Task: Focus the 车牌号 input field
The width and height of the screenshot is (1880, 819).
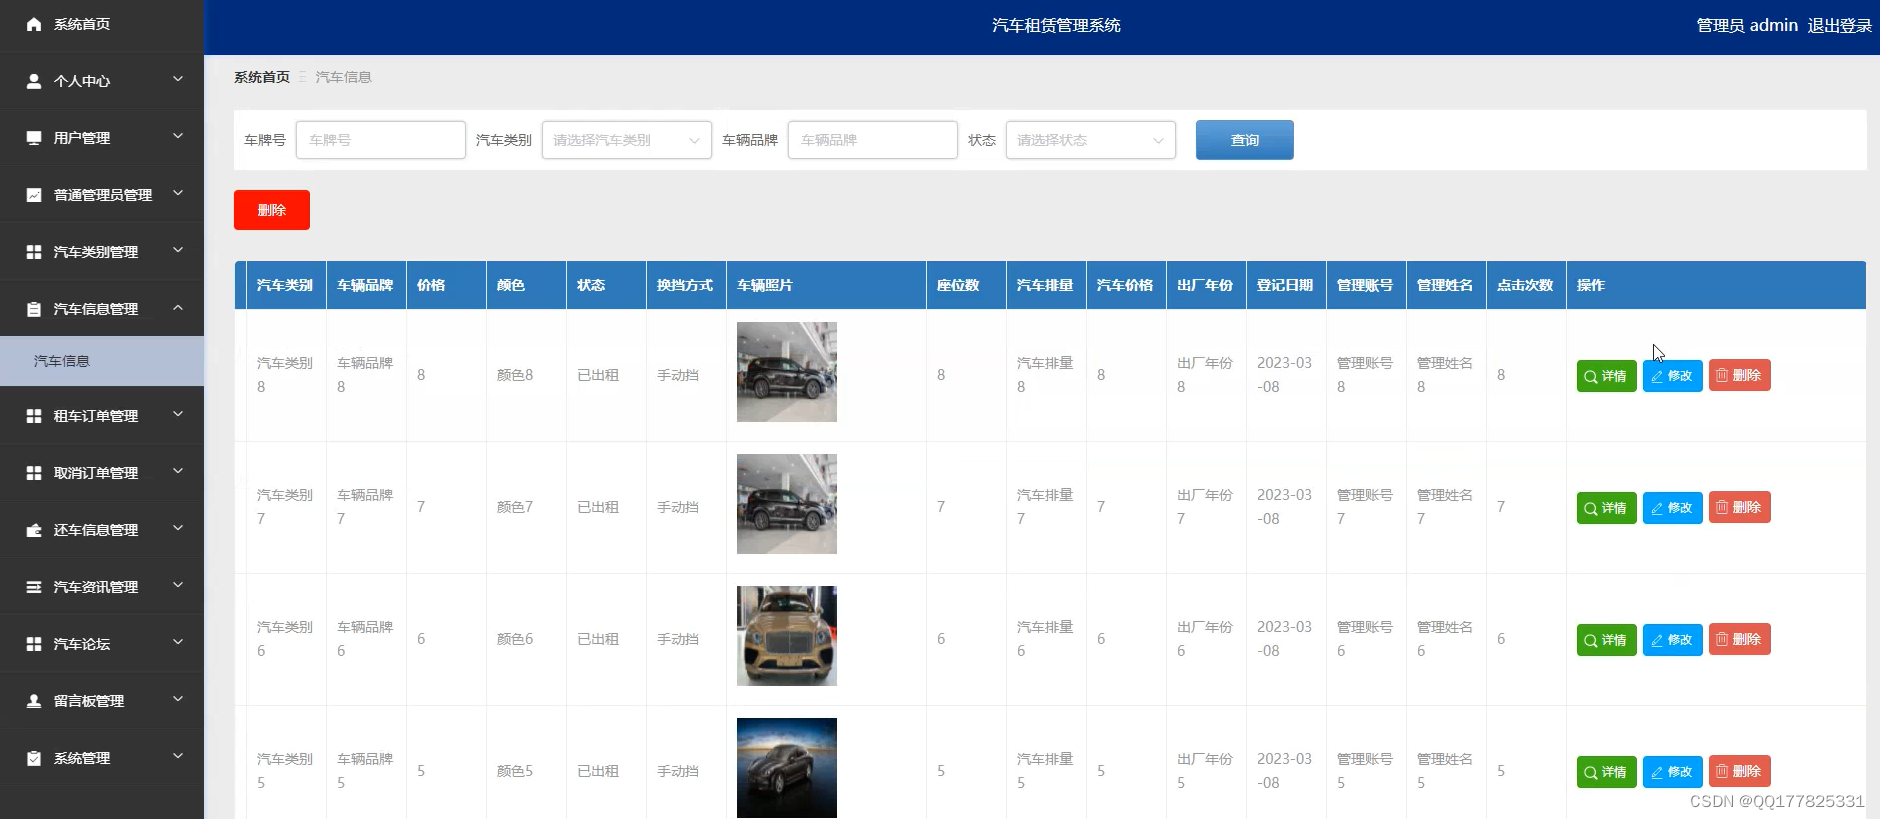Action: click(x=381, y=140)
